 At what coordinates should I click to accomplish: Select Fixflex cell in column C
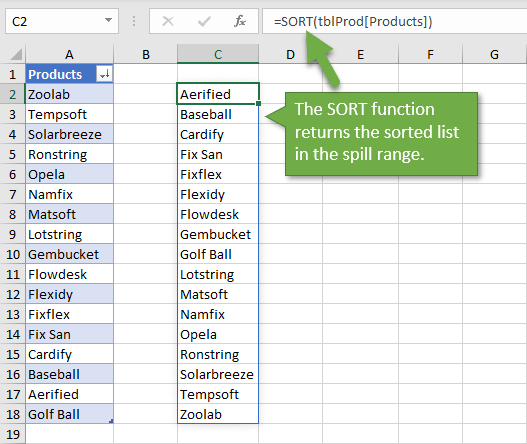218,174
